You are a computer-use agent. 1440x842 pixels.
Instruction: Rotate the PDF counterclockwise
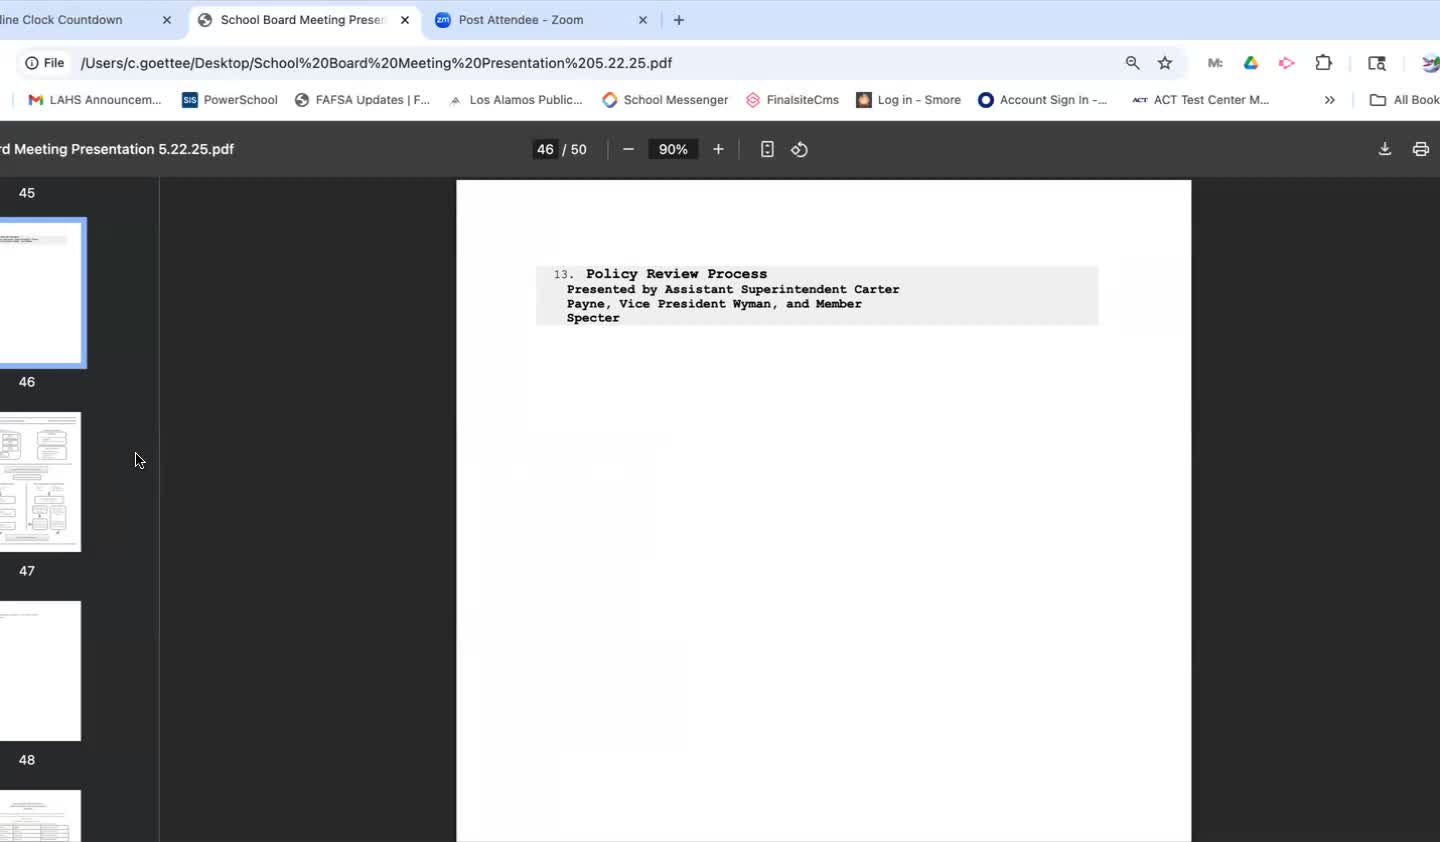click(799, 149)
